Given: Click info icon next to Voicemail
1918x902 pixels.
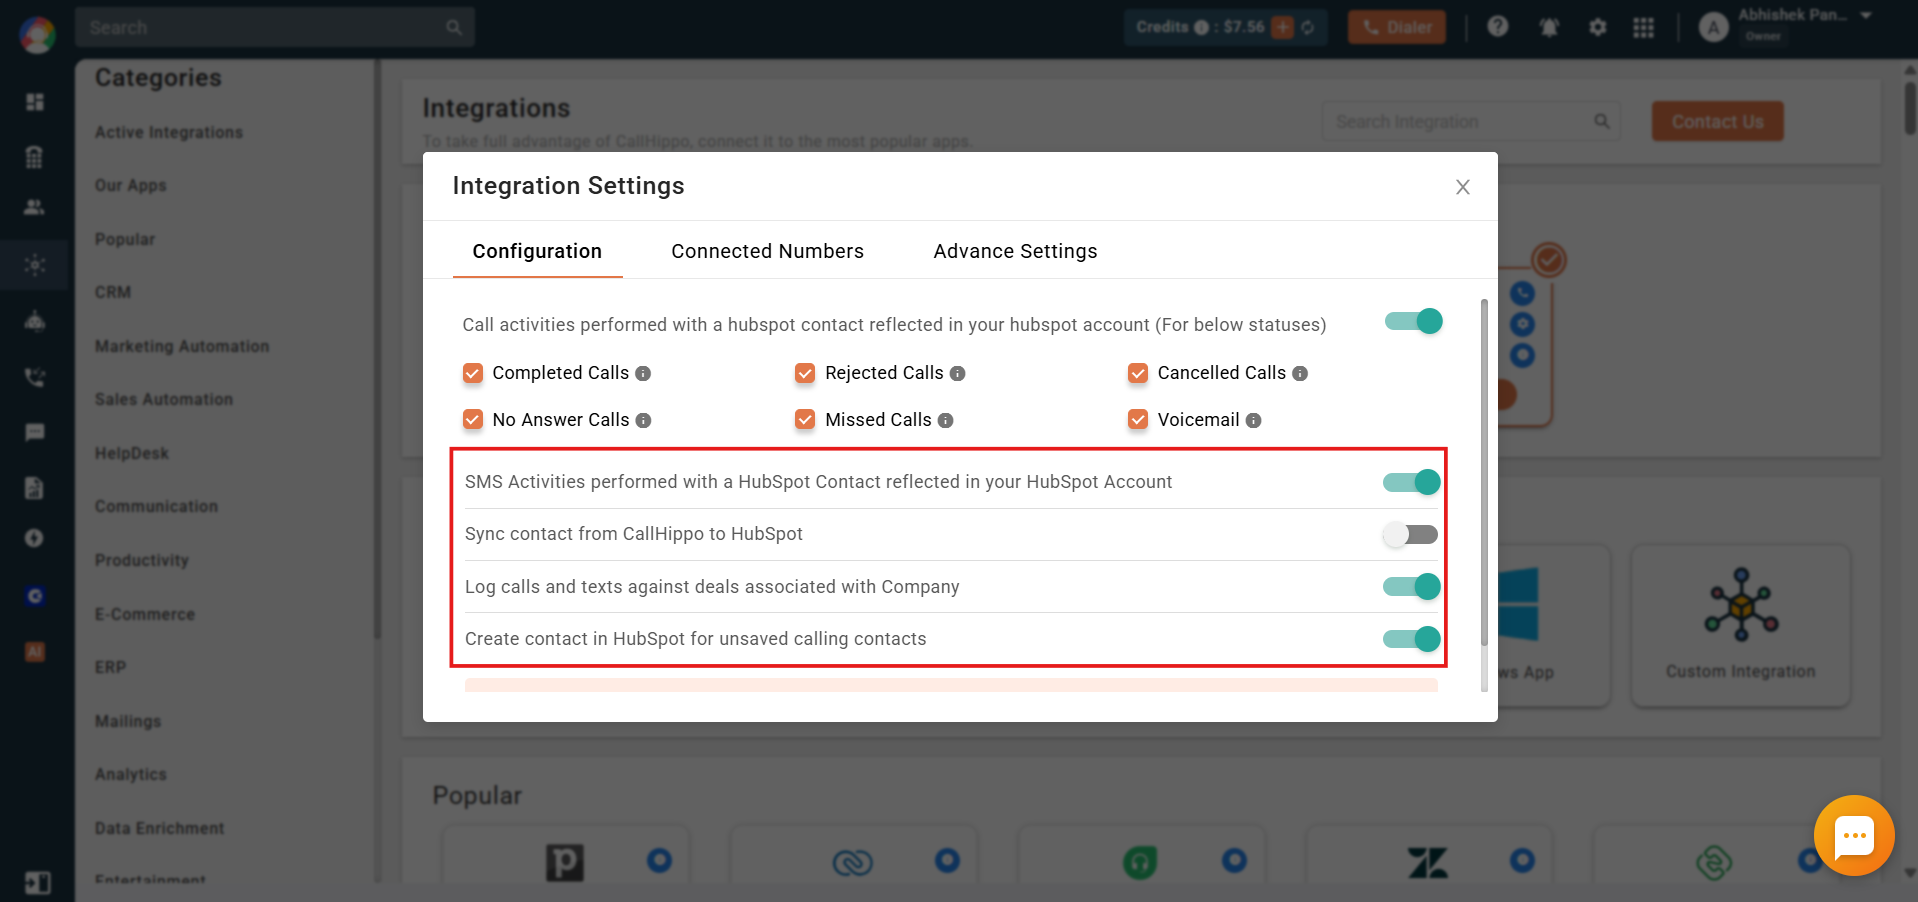Looking at the screenshot, I should click(1253, 421).
